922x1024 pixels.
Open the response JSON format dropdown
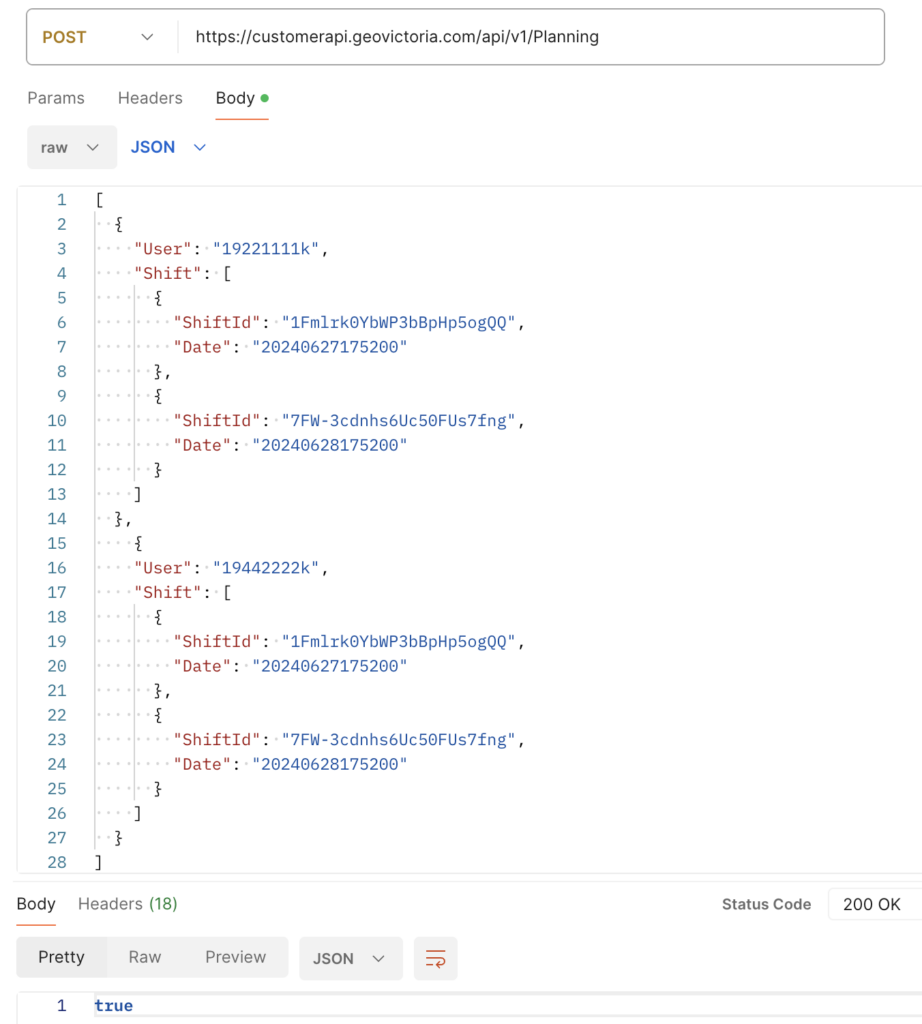[x=350, y=958]
